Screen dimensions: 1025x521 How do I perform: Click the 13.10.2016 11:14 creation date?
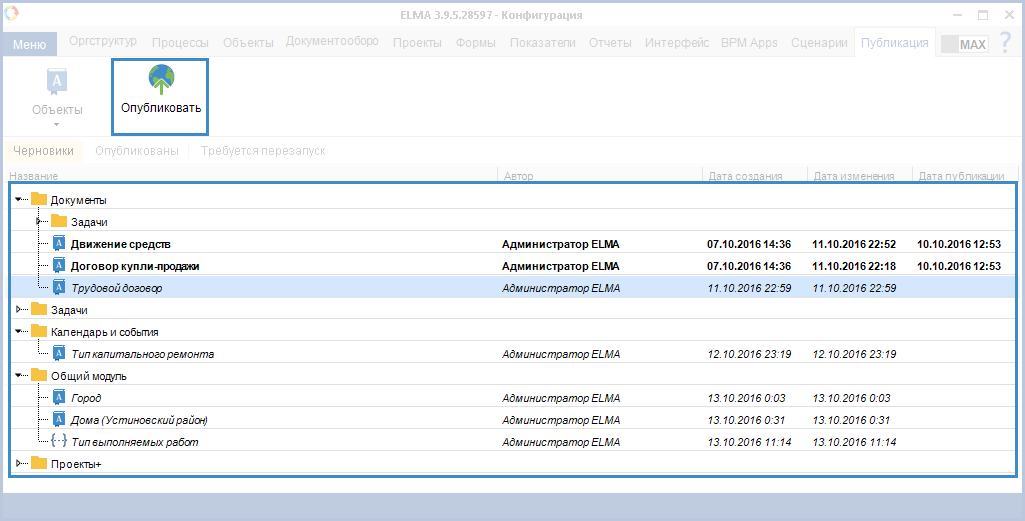click(x=749, y=442)
